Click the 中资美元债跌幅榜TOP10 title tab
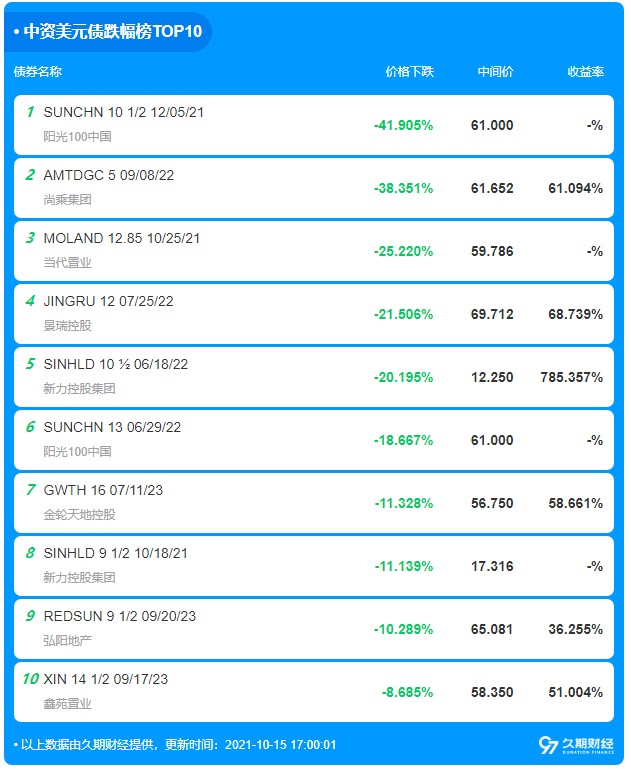Image resolution: width=631 pixels, height=769 pixels. 110,32
